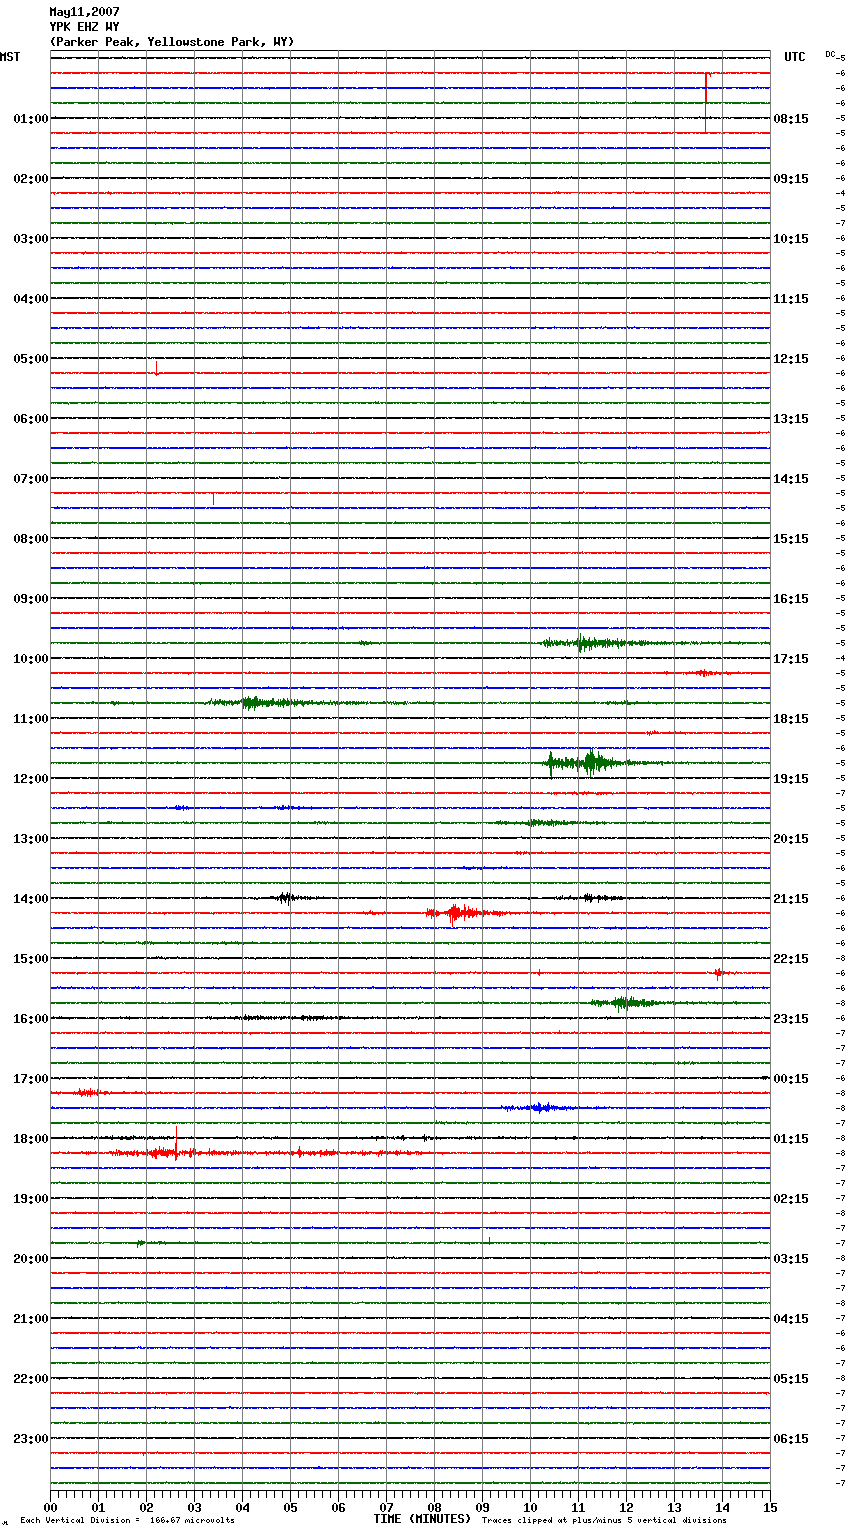Click the UTC time label "09:15"
Viewport: 850px width, 1534px height.
pos(791,179)
